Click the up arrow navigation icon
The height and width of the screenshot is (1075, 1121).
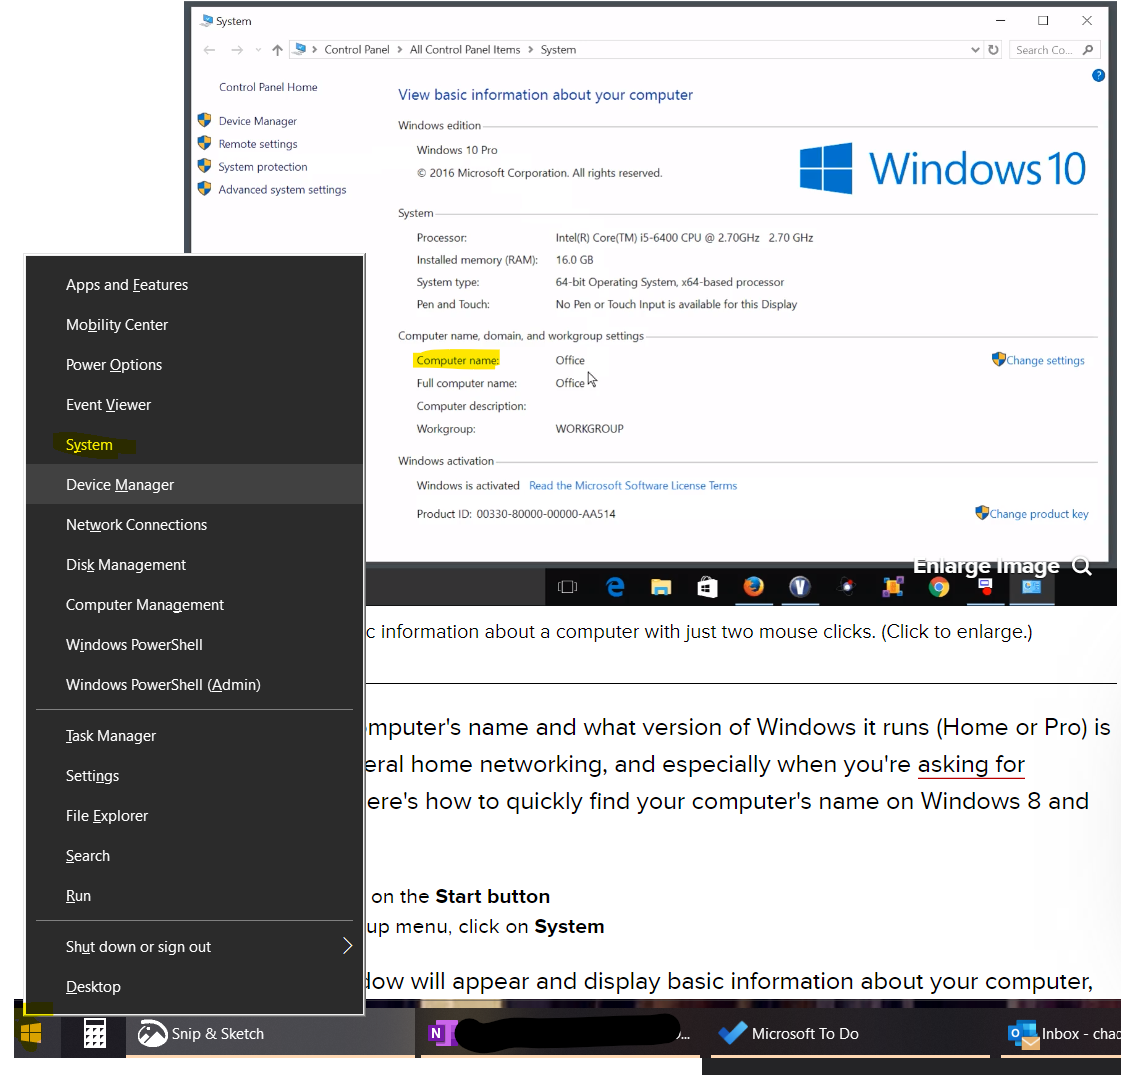pos(277,49)
